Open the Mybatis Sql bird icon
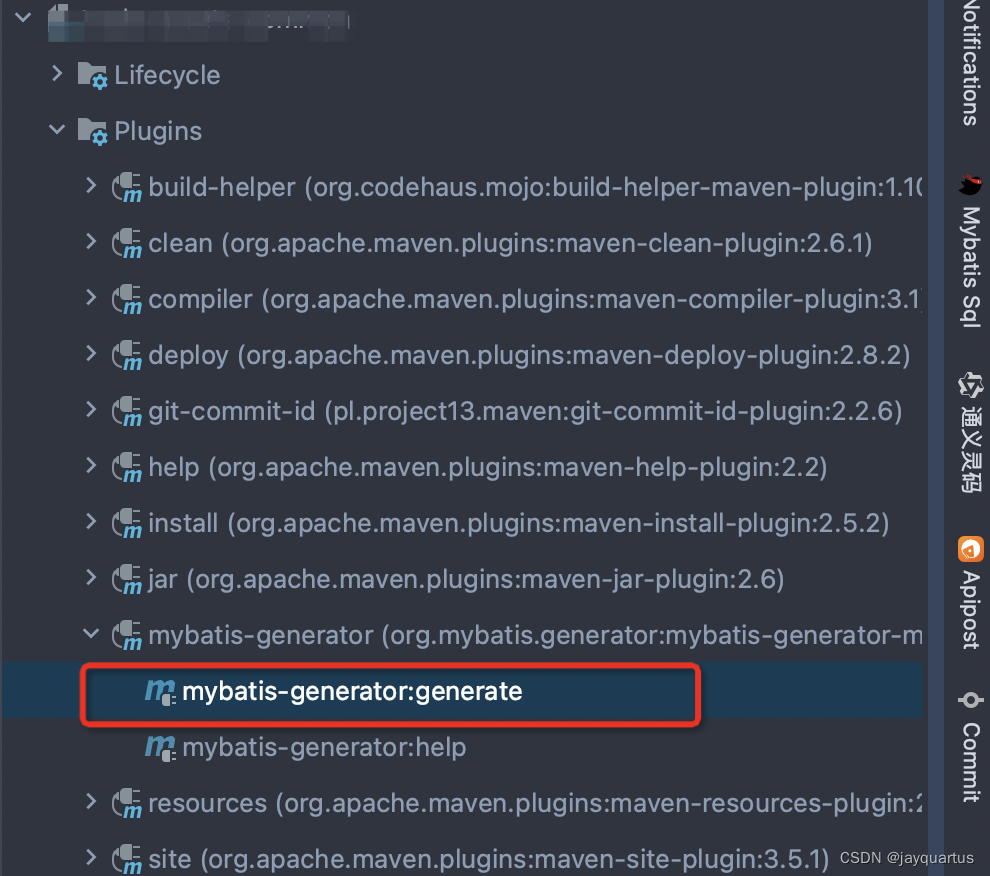This screenshot has width=990, height=876. coord(970,185)
